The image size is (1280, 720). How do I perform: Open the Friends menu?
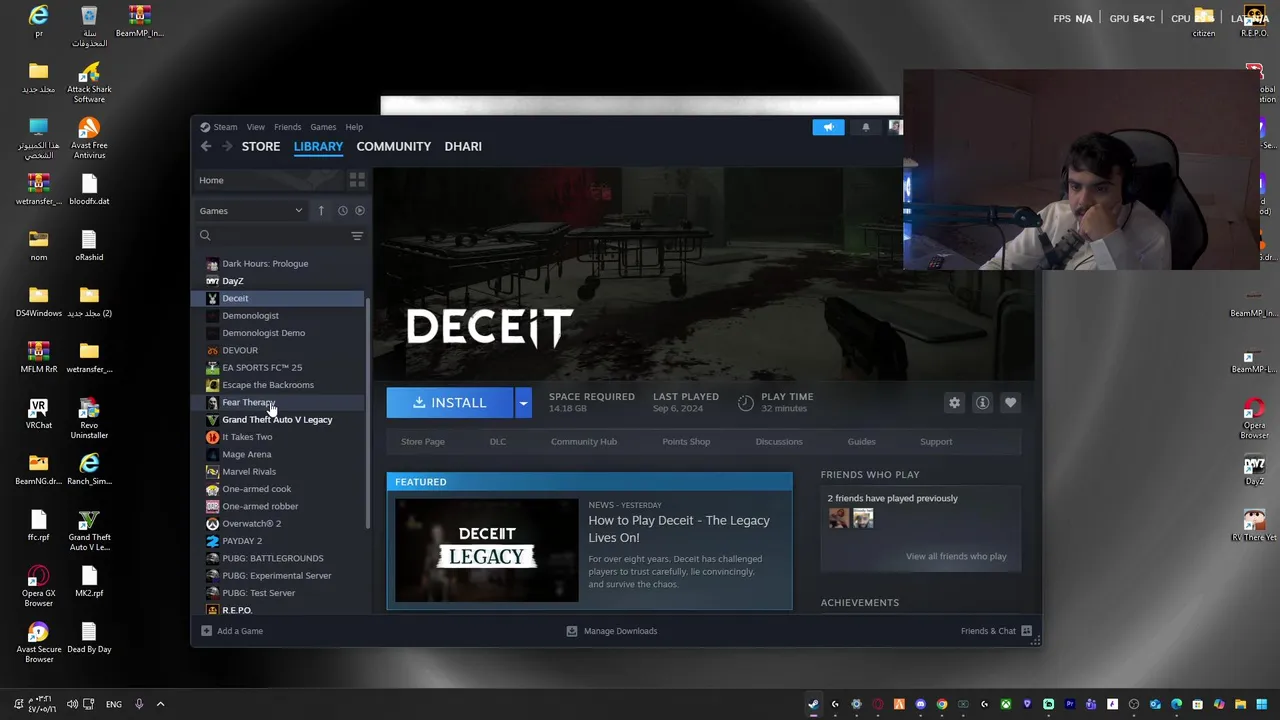(x=287, y=127)
